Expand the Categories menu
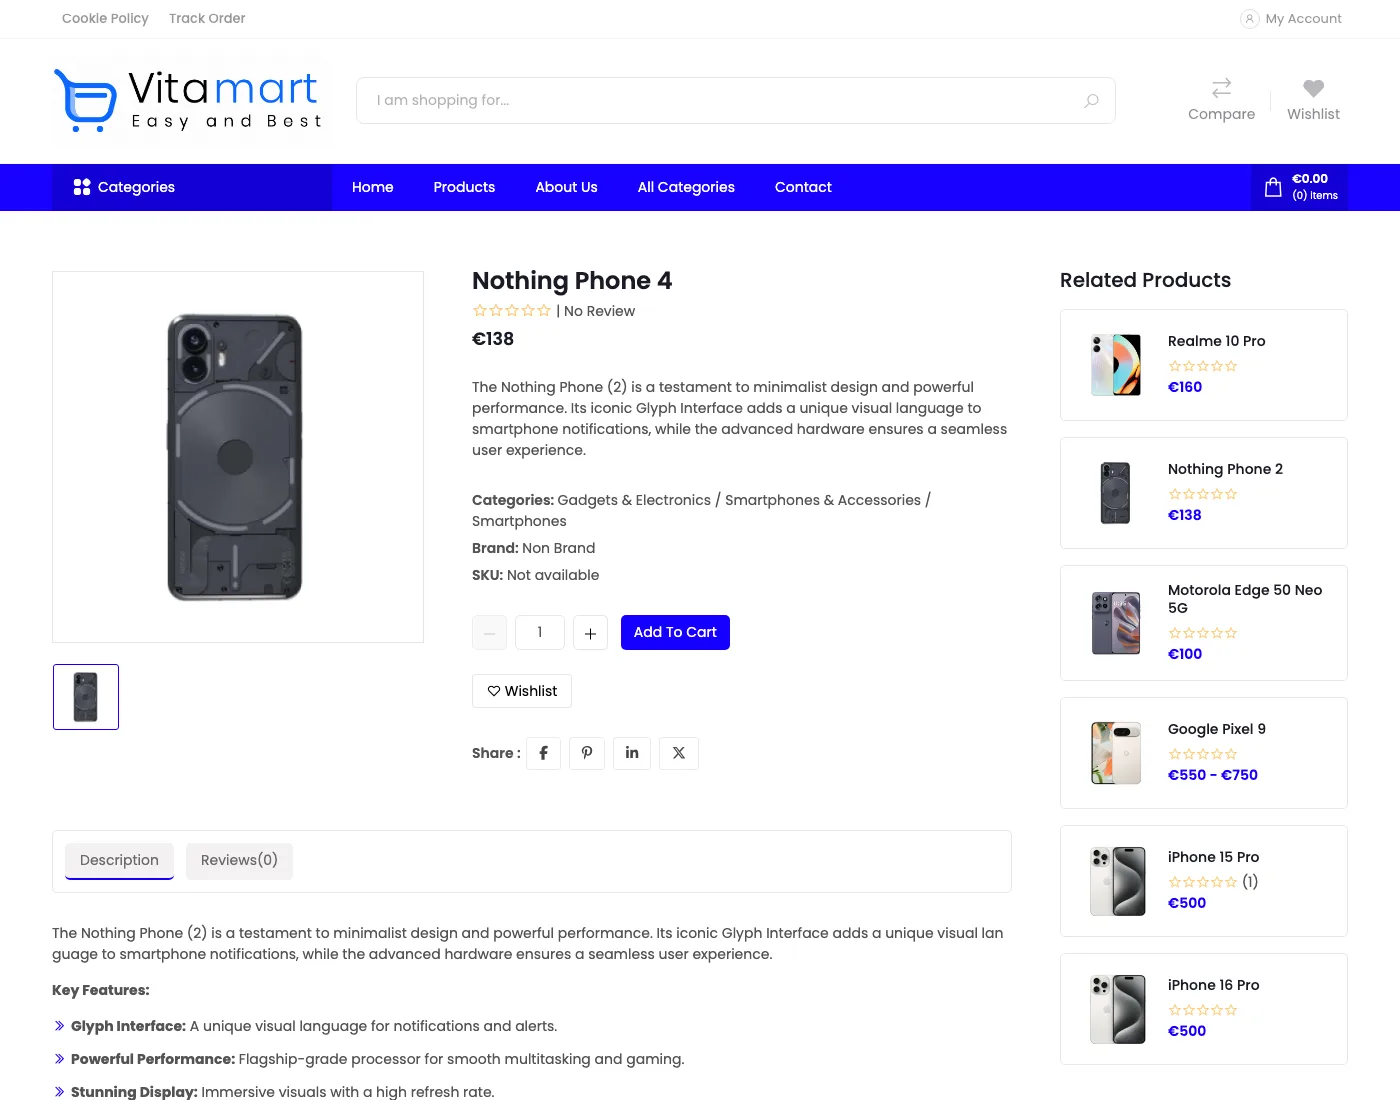The width and height of the screenshot is (1400, 1100). tap(192, 187)
